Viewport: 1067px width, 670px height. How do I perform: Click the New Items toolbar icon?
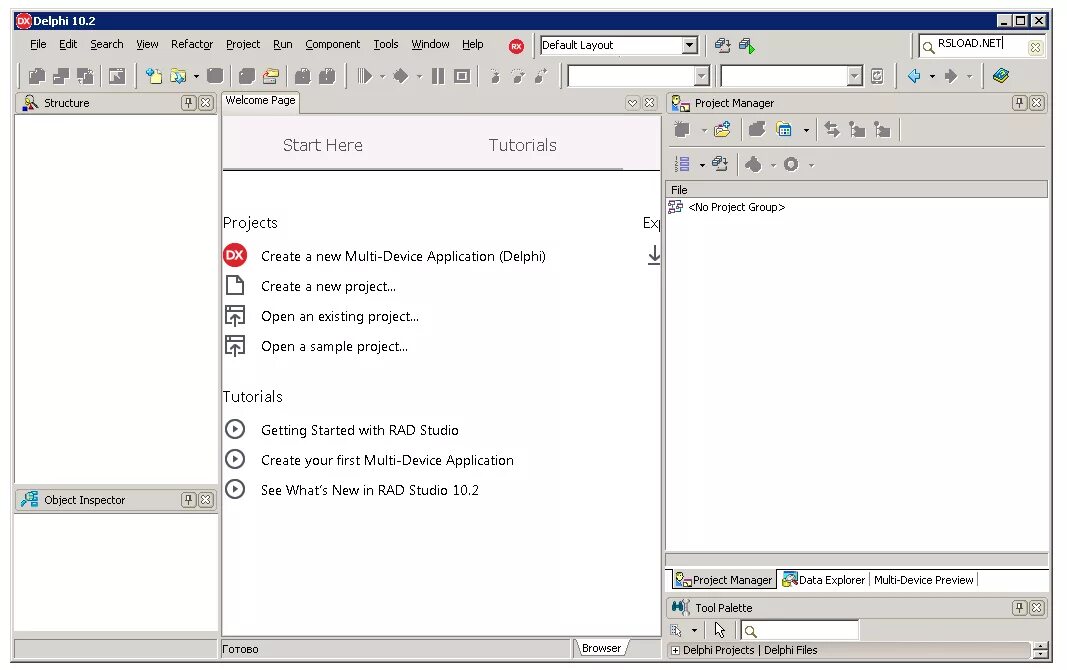(x=154, y=76)
